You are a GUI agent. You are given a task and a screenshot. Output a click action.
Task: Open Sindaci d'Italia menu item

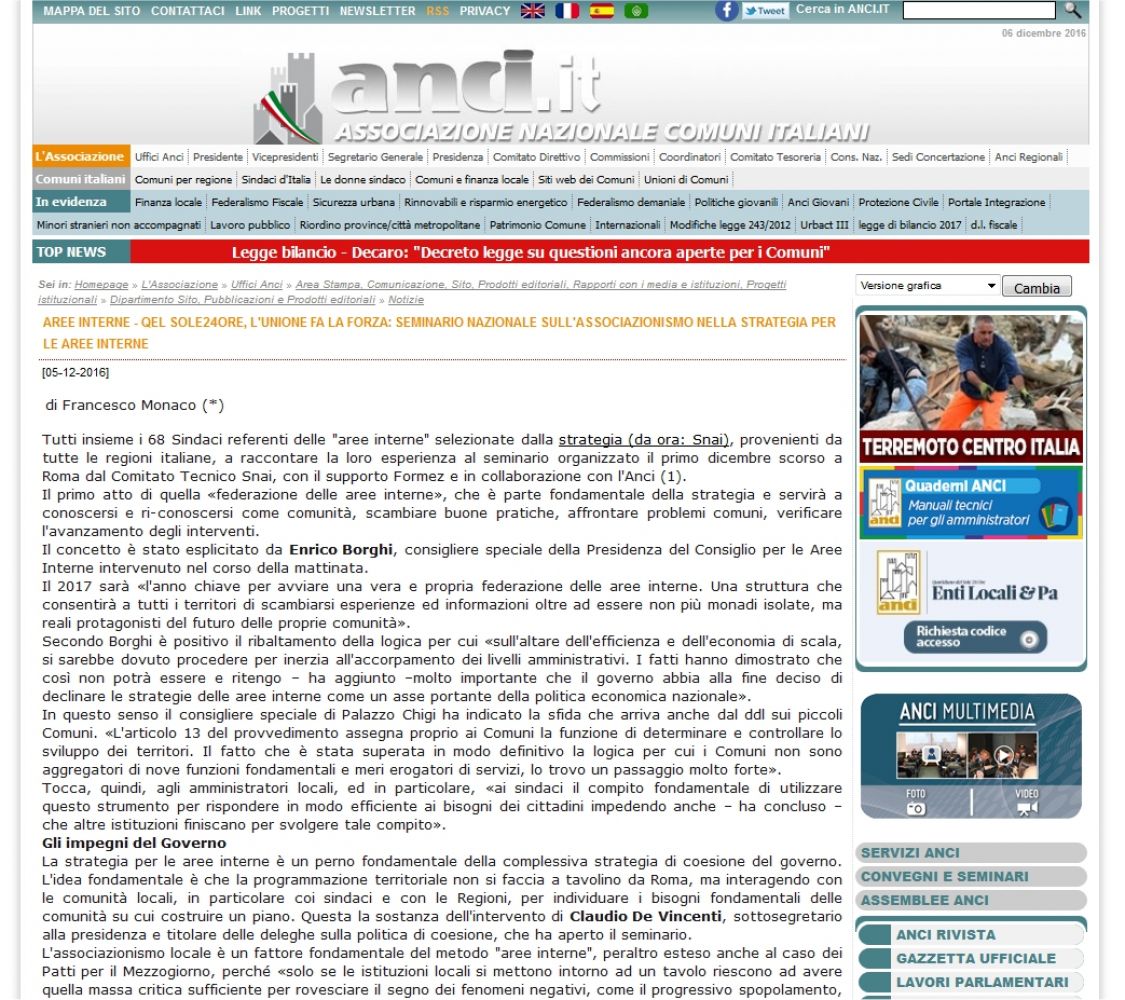point(276,179)
